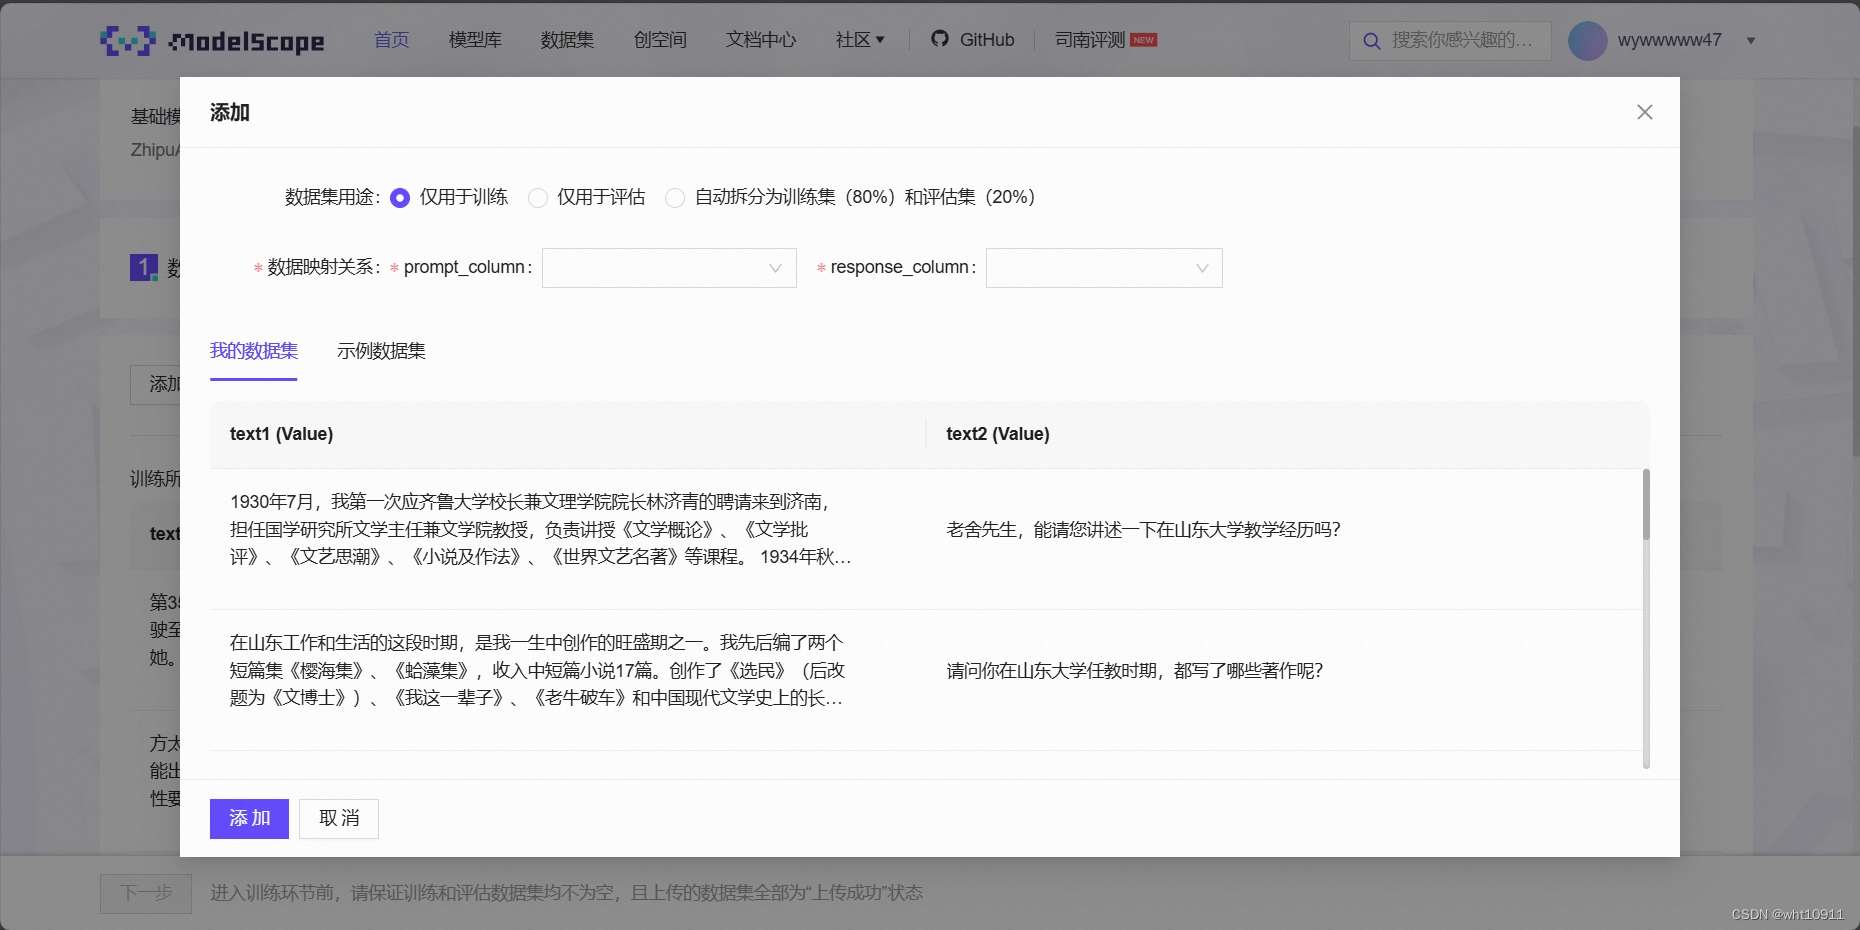Image resolution: width=1860 pixels, height=930 pixels.
Task: Open 创空间 in the top navigation
Action: click(x=660, y=40)
